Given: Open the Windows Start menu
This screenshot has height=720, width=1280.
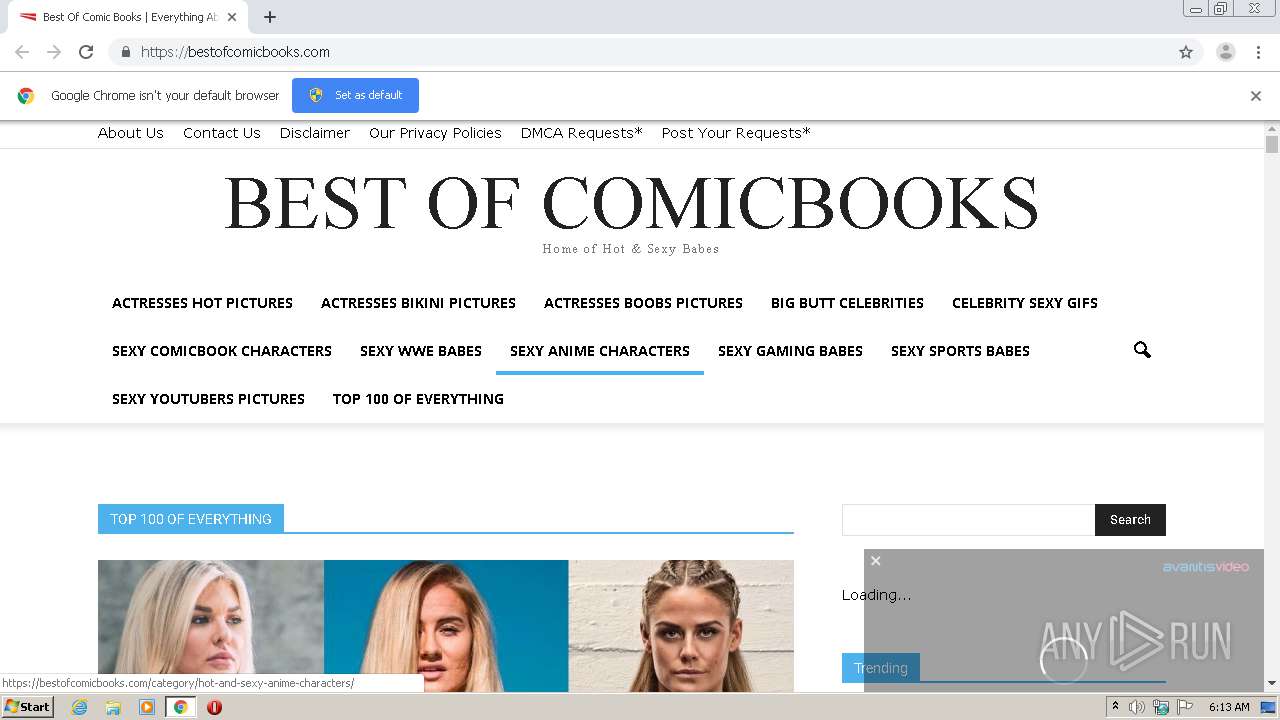Looking at the screenshot, I should click(x=28, y=707).
